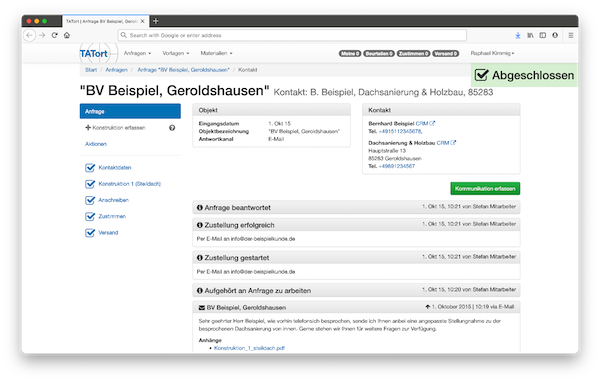Open the Vorlagen dropdown menu

coord(176,53)
